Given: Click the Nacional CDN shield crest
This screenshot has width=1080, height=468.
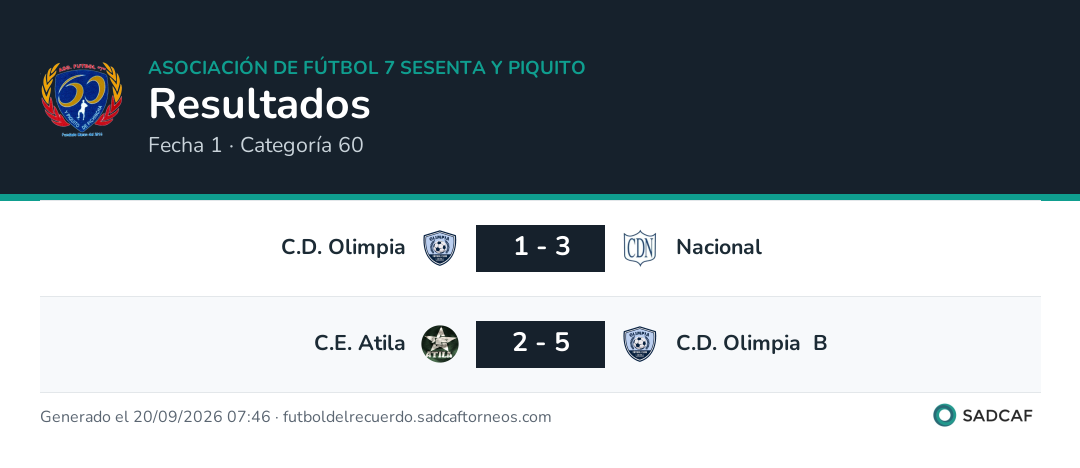Looking at the screenshot, I should (x=640, y=248).
